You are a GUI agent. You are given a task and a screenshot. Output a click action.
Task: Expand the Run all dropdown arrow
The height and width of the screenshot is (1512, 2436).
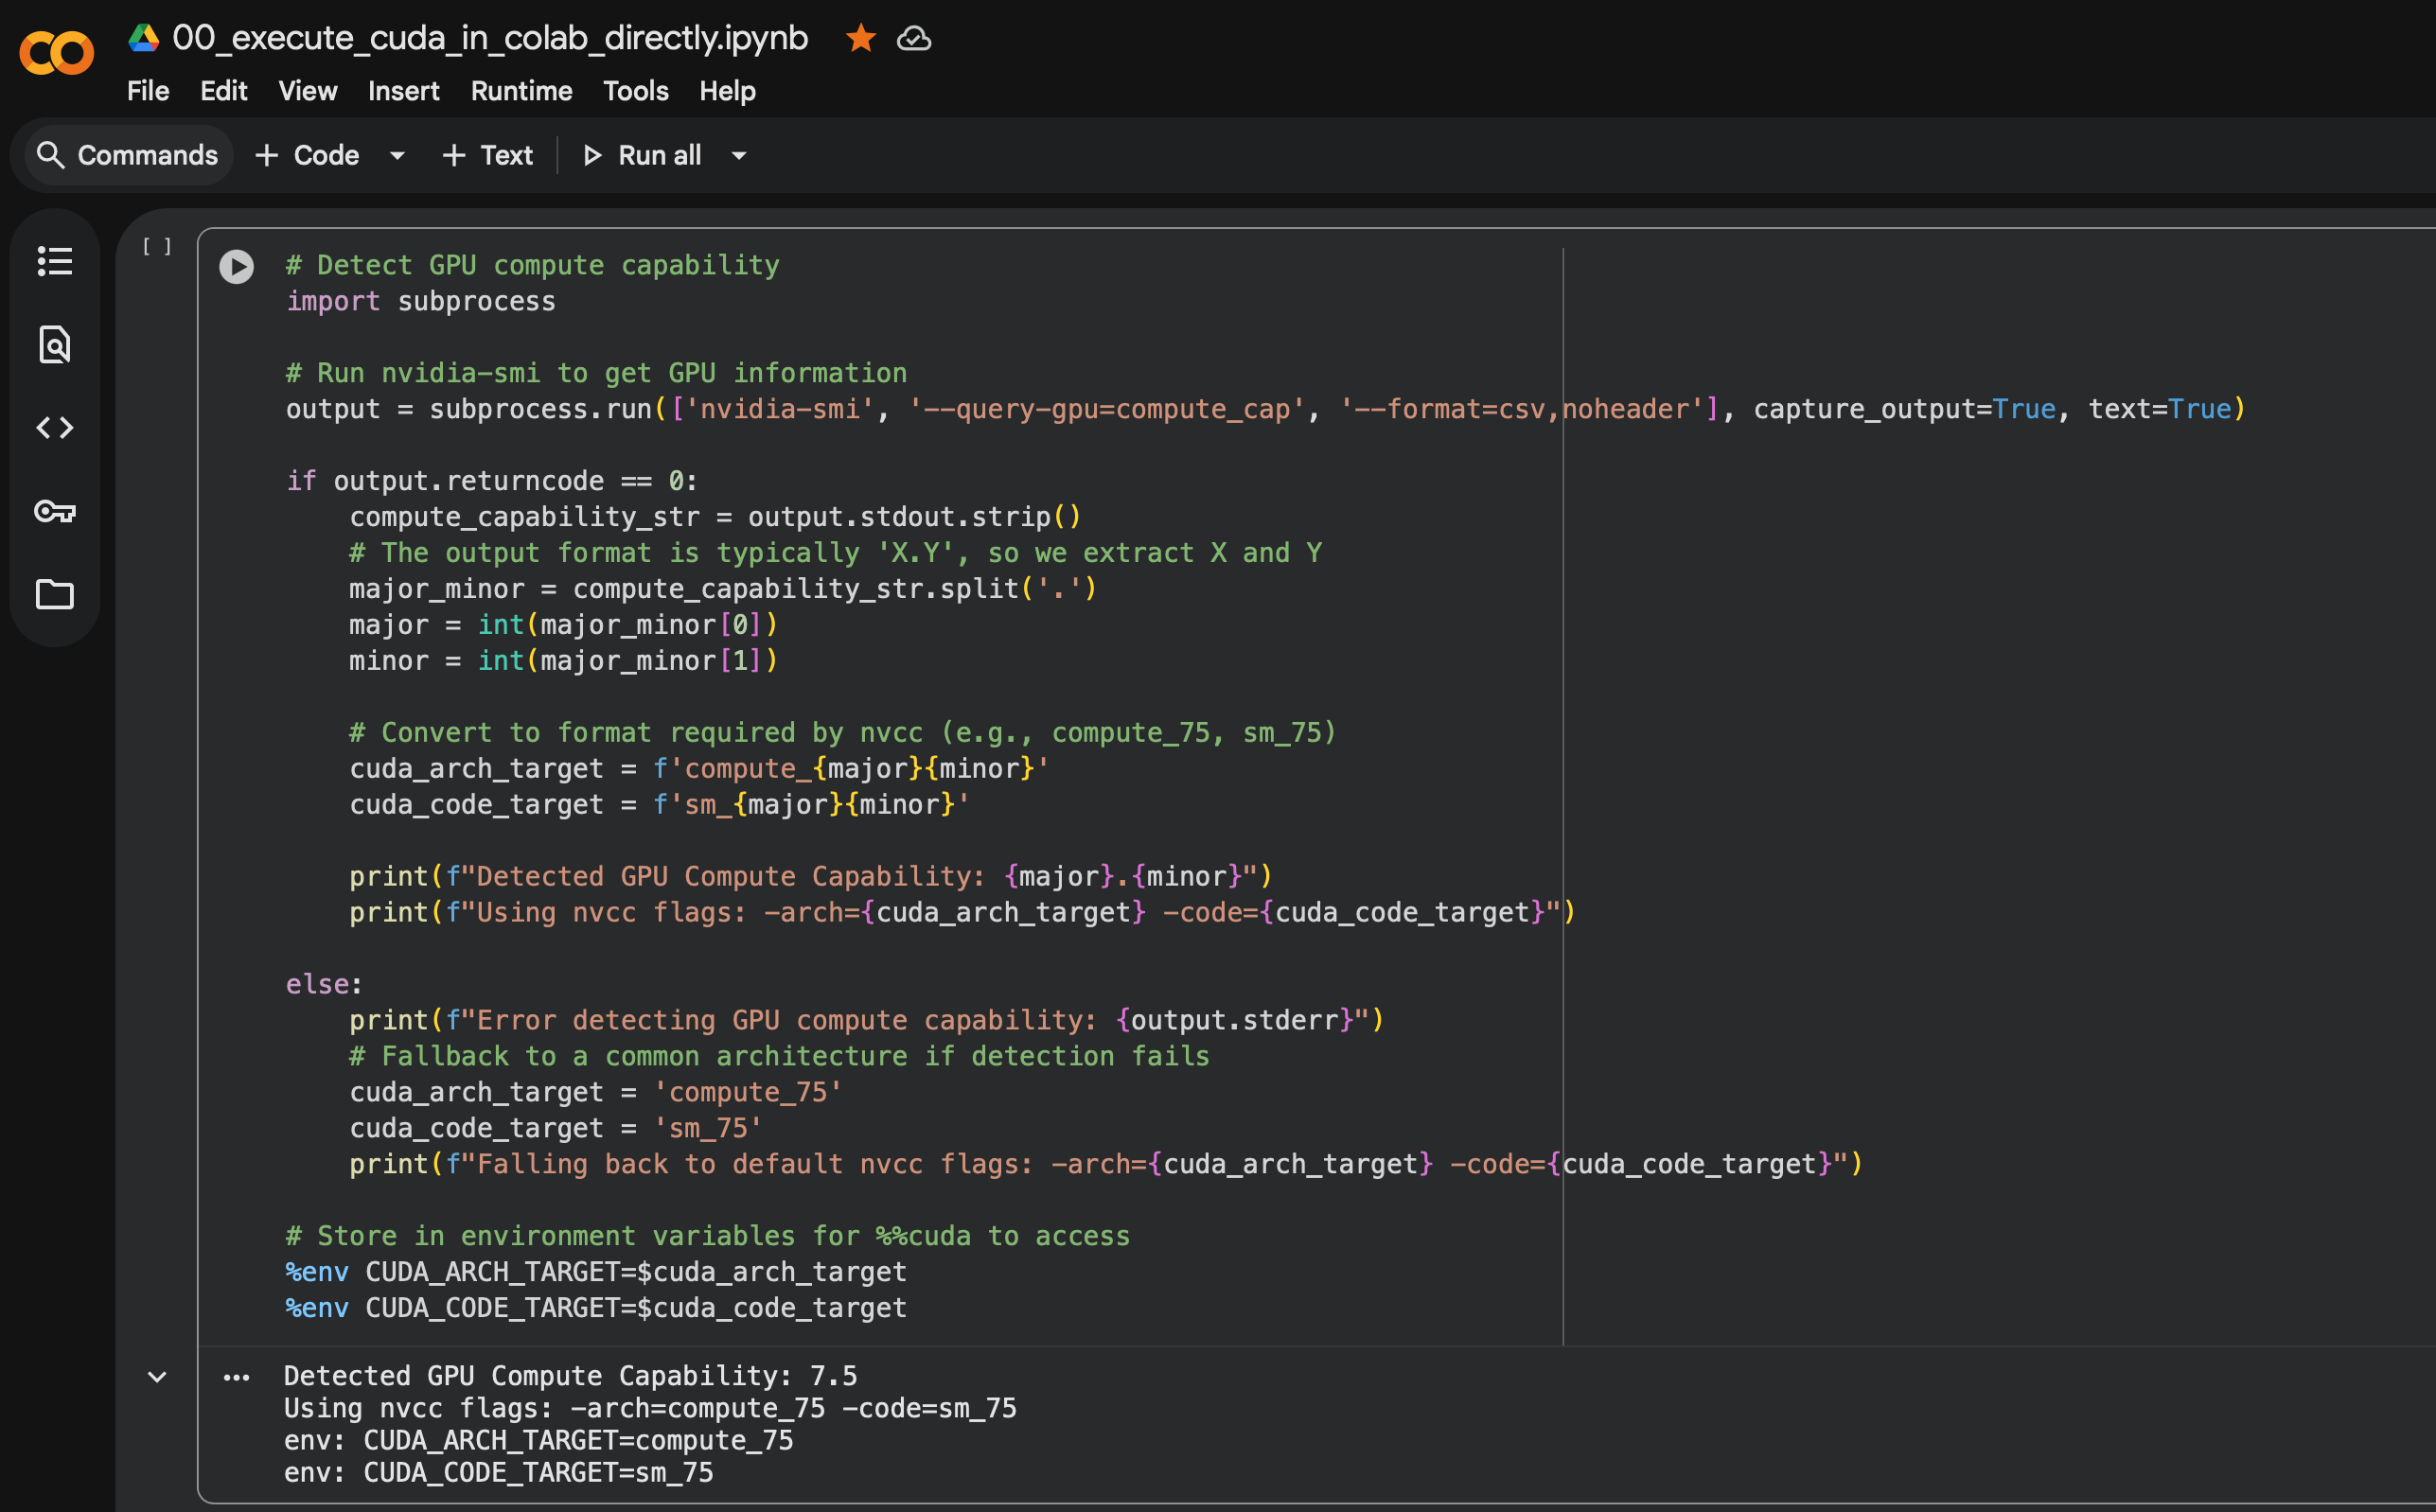[739, 155]
